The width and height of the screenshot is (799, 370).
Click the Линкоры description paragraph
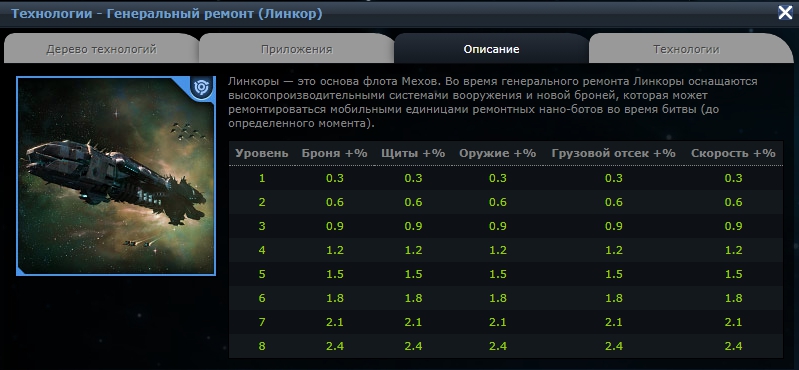point(493,102)
